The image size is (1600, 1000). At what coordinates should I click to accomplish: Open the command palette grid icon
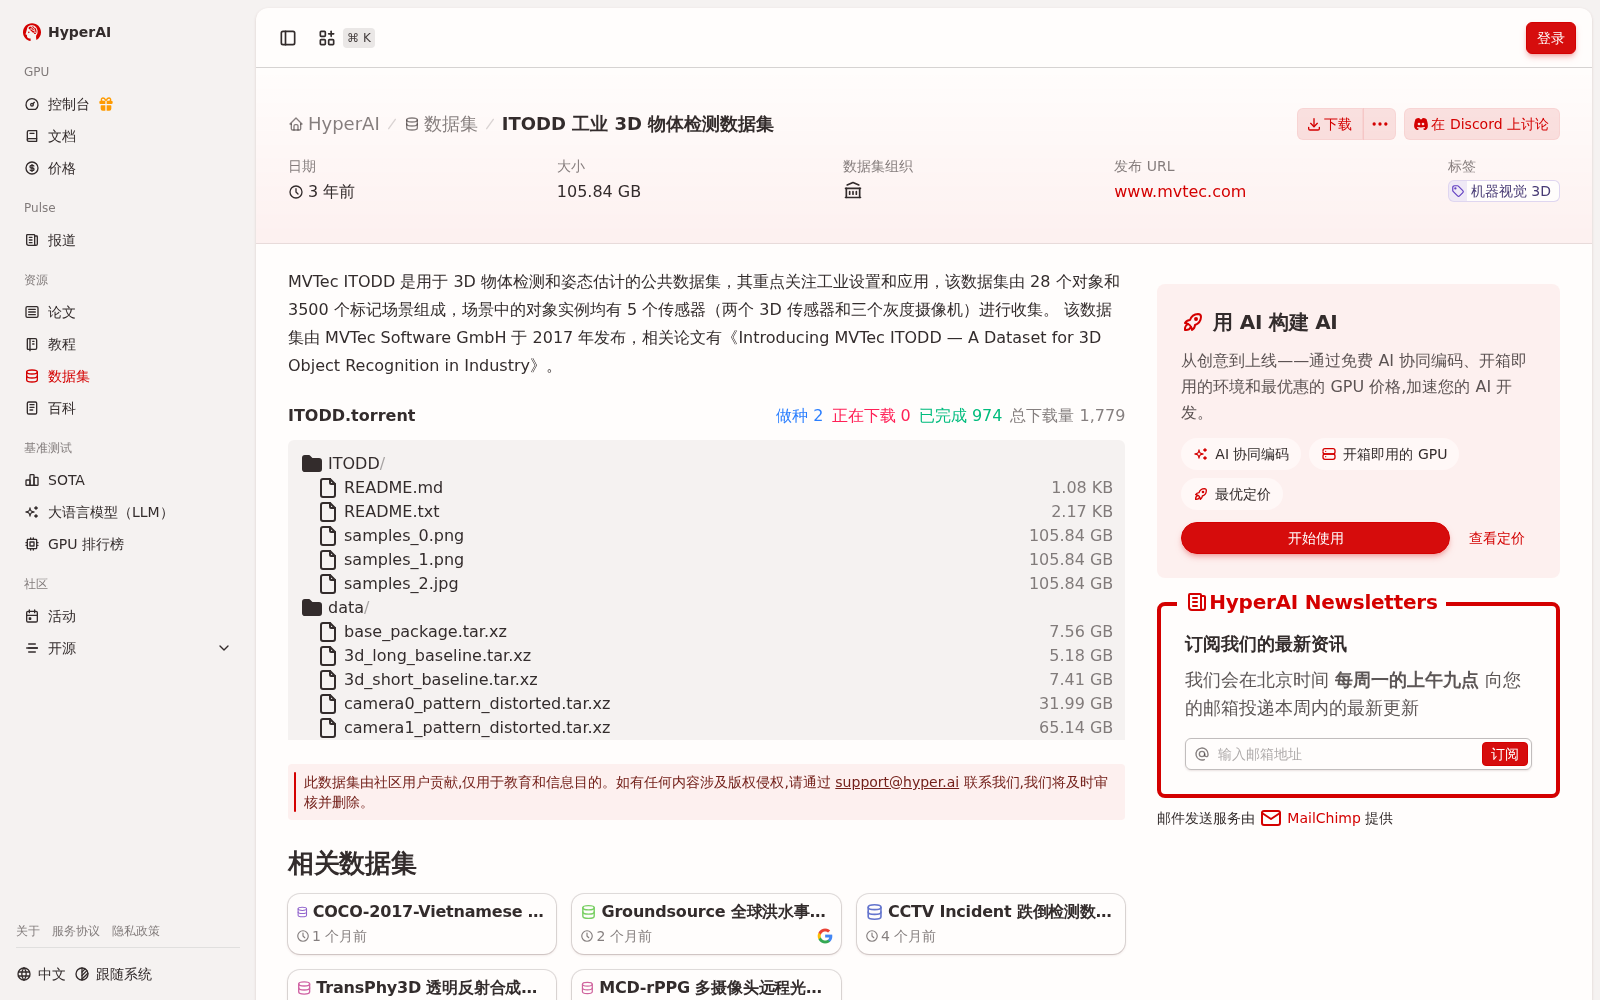[327, 38]
